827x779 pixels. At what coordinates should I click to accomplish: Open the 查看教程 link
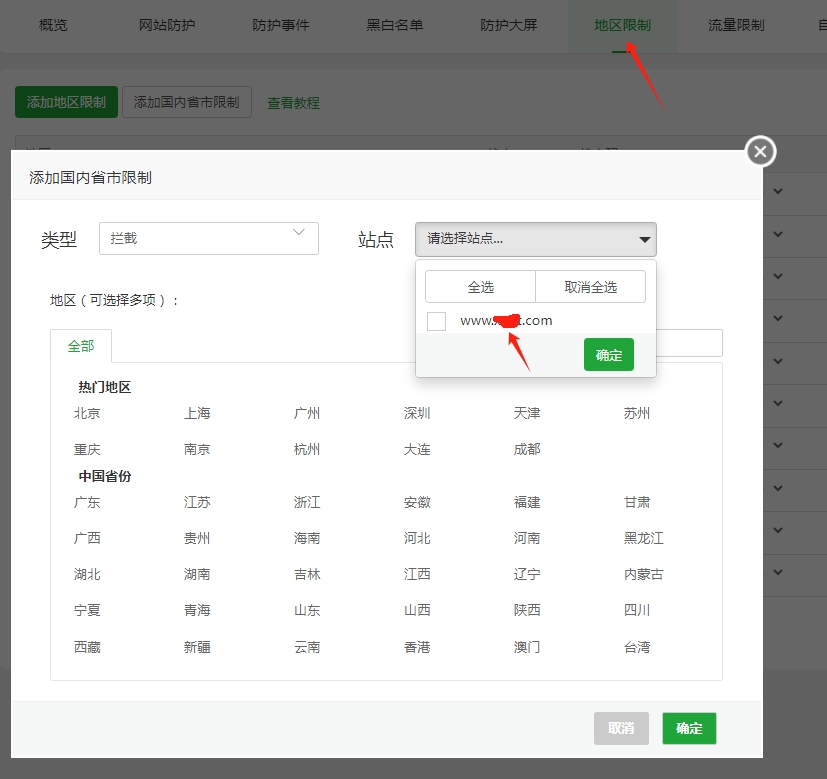point(293,103)
